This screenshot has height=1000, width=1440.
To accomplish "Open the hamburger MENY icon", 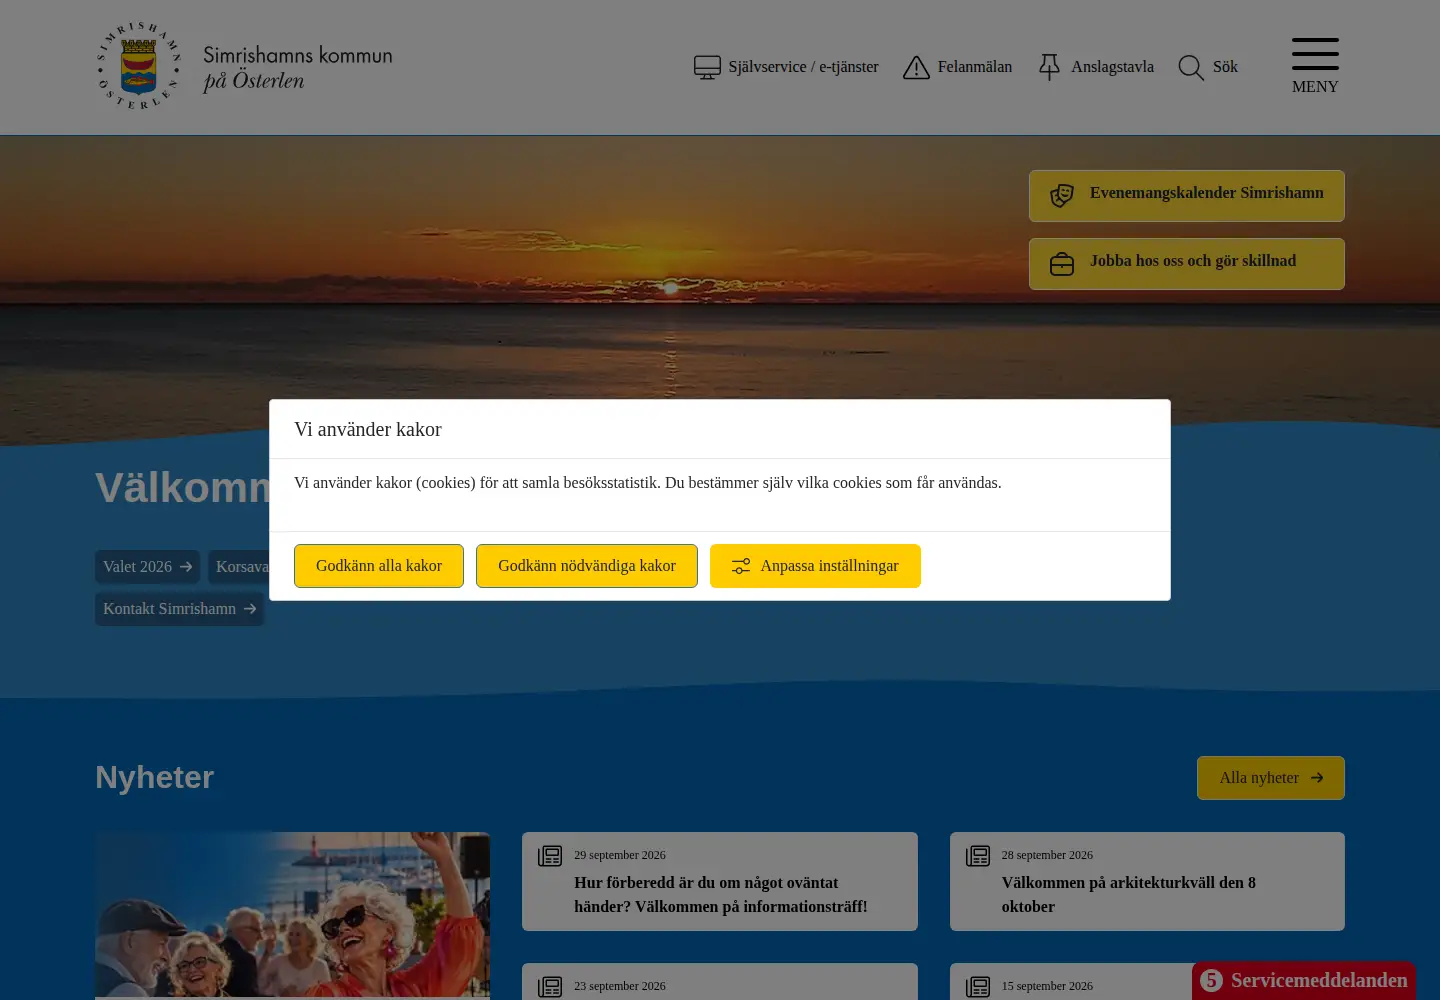I will [x=1315, y=54].
